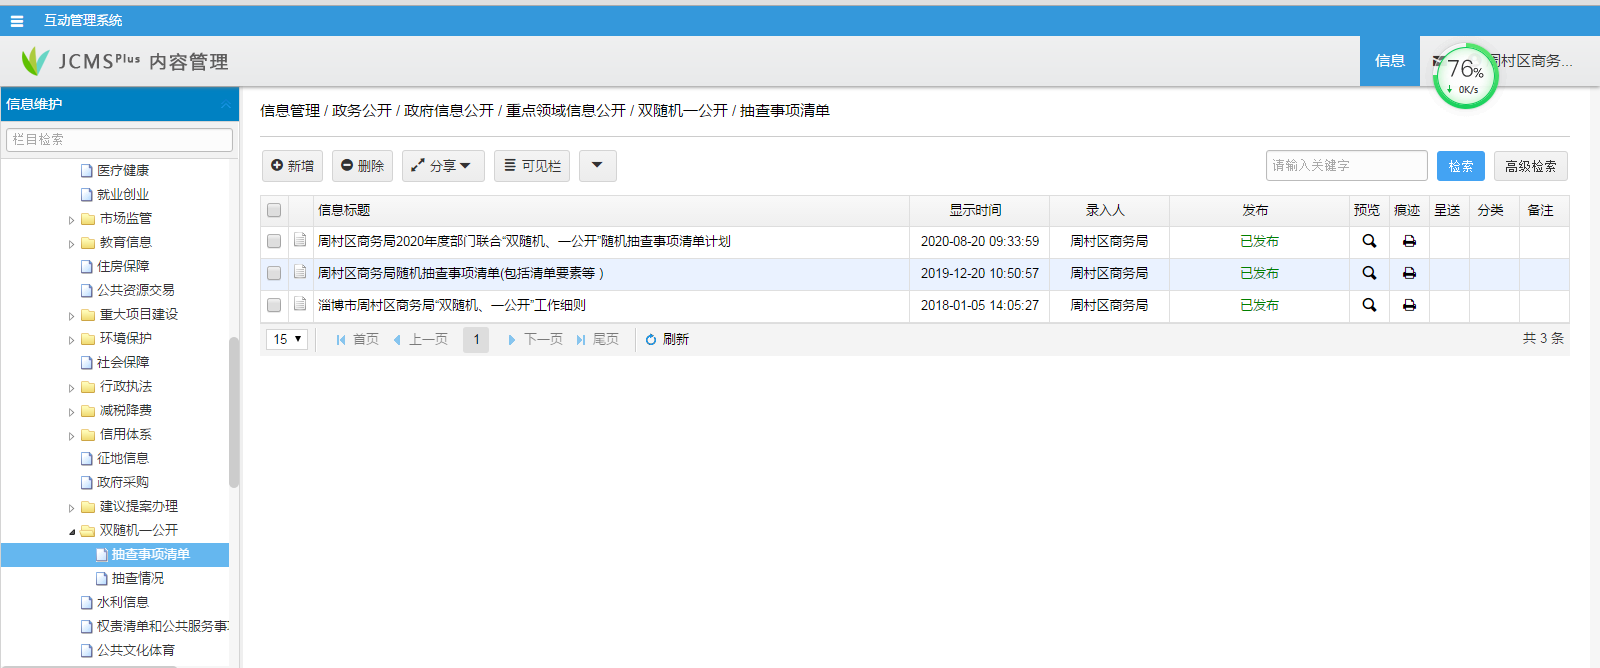The image size is (1600, 668).
Task: Focus the 栏目检索 search field
Action: coord(120,140)
